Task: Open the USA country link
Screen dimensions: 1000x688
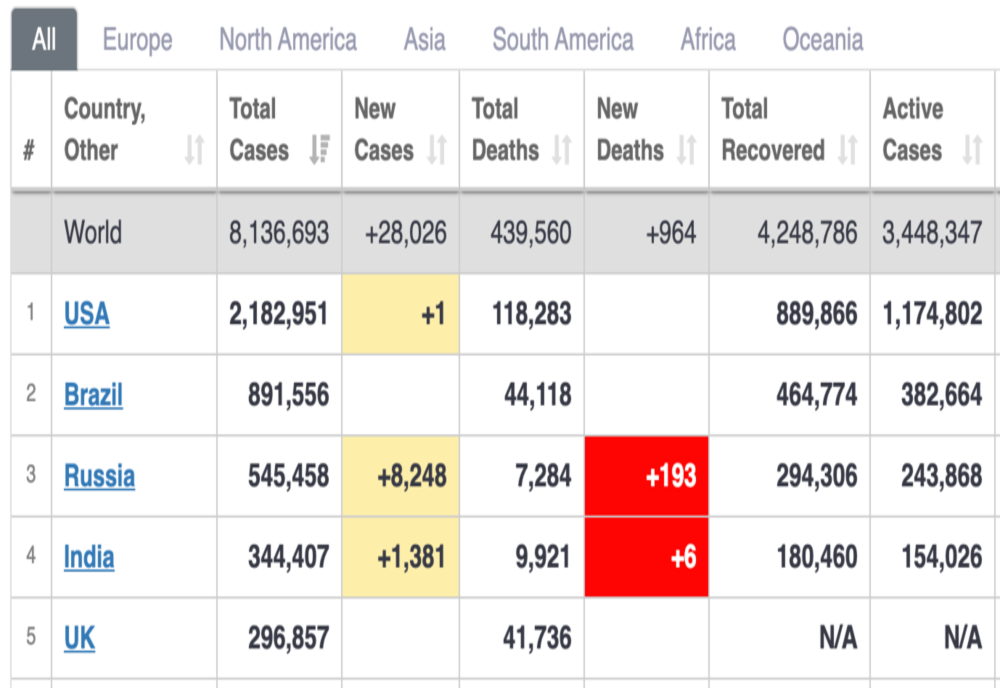Action: click(87, 314)
